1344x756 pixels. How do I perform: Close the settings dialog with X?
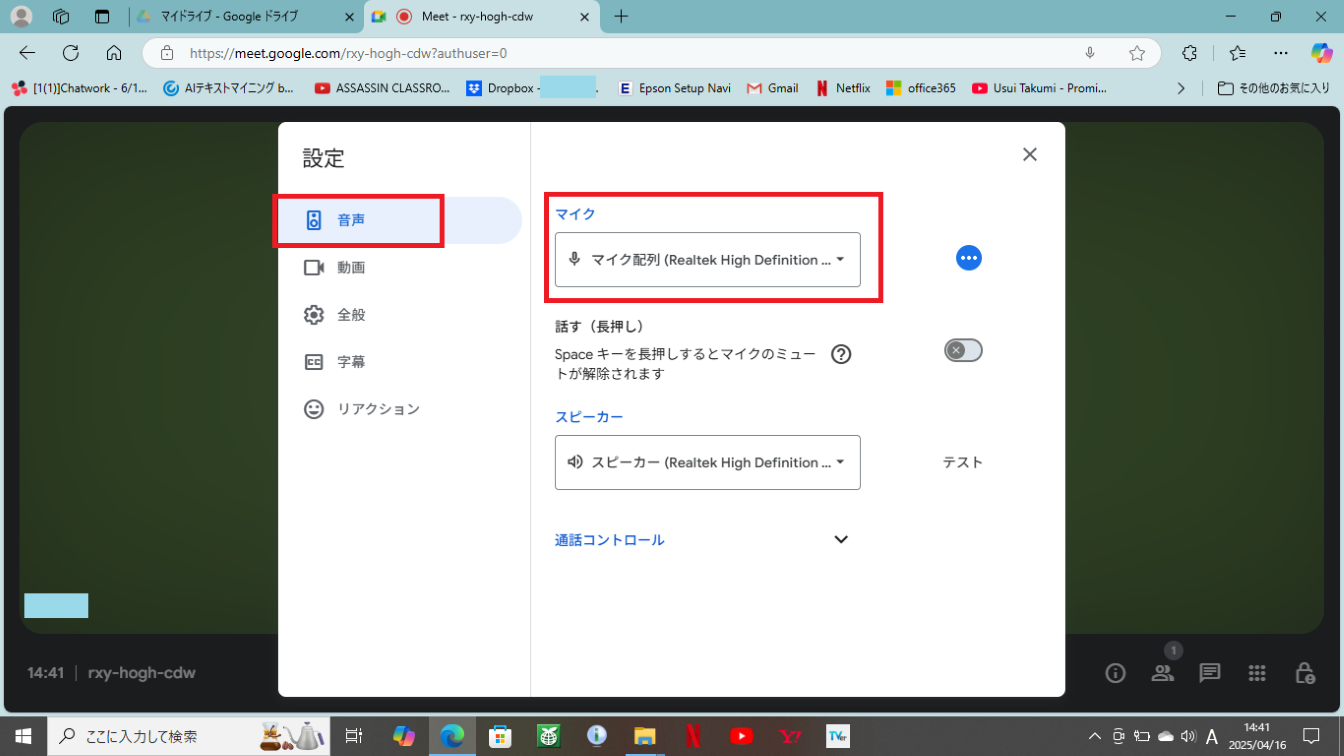(1029, 154)
